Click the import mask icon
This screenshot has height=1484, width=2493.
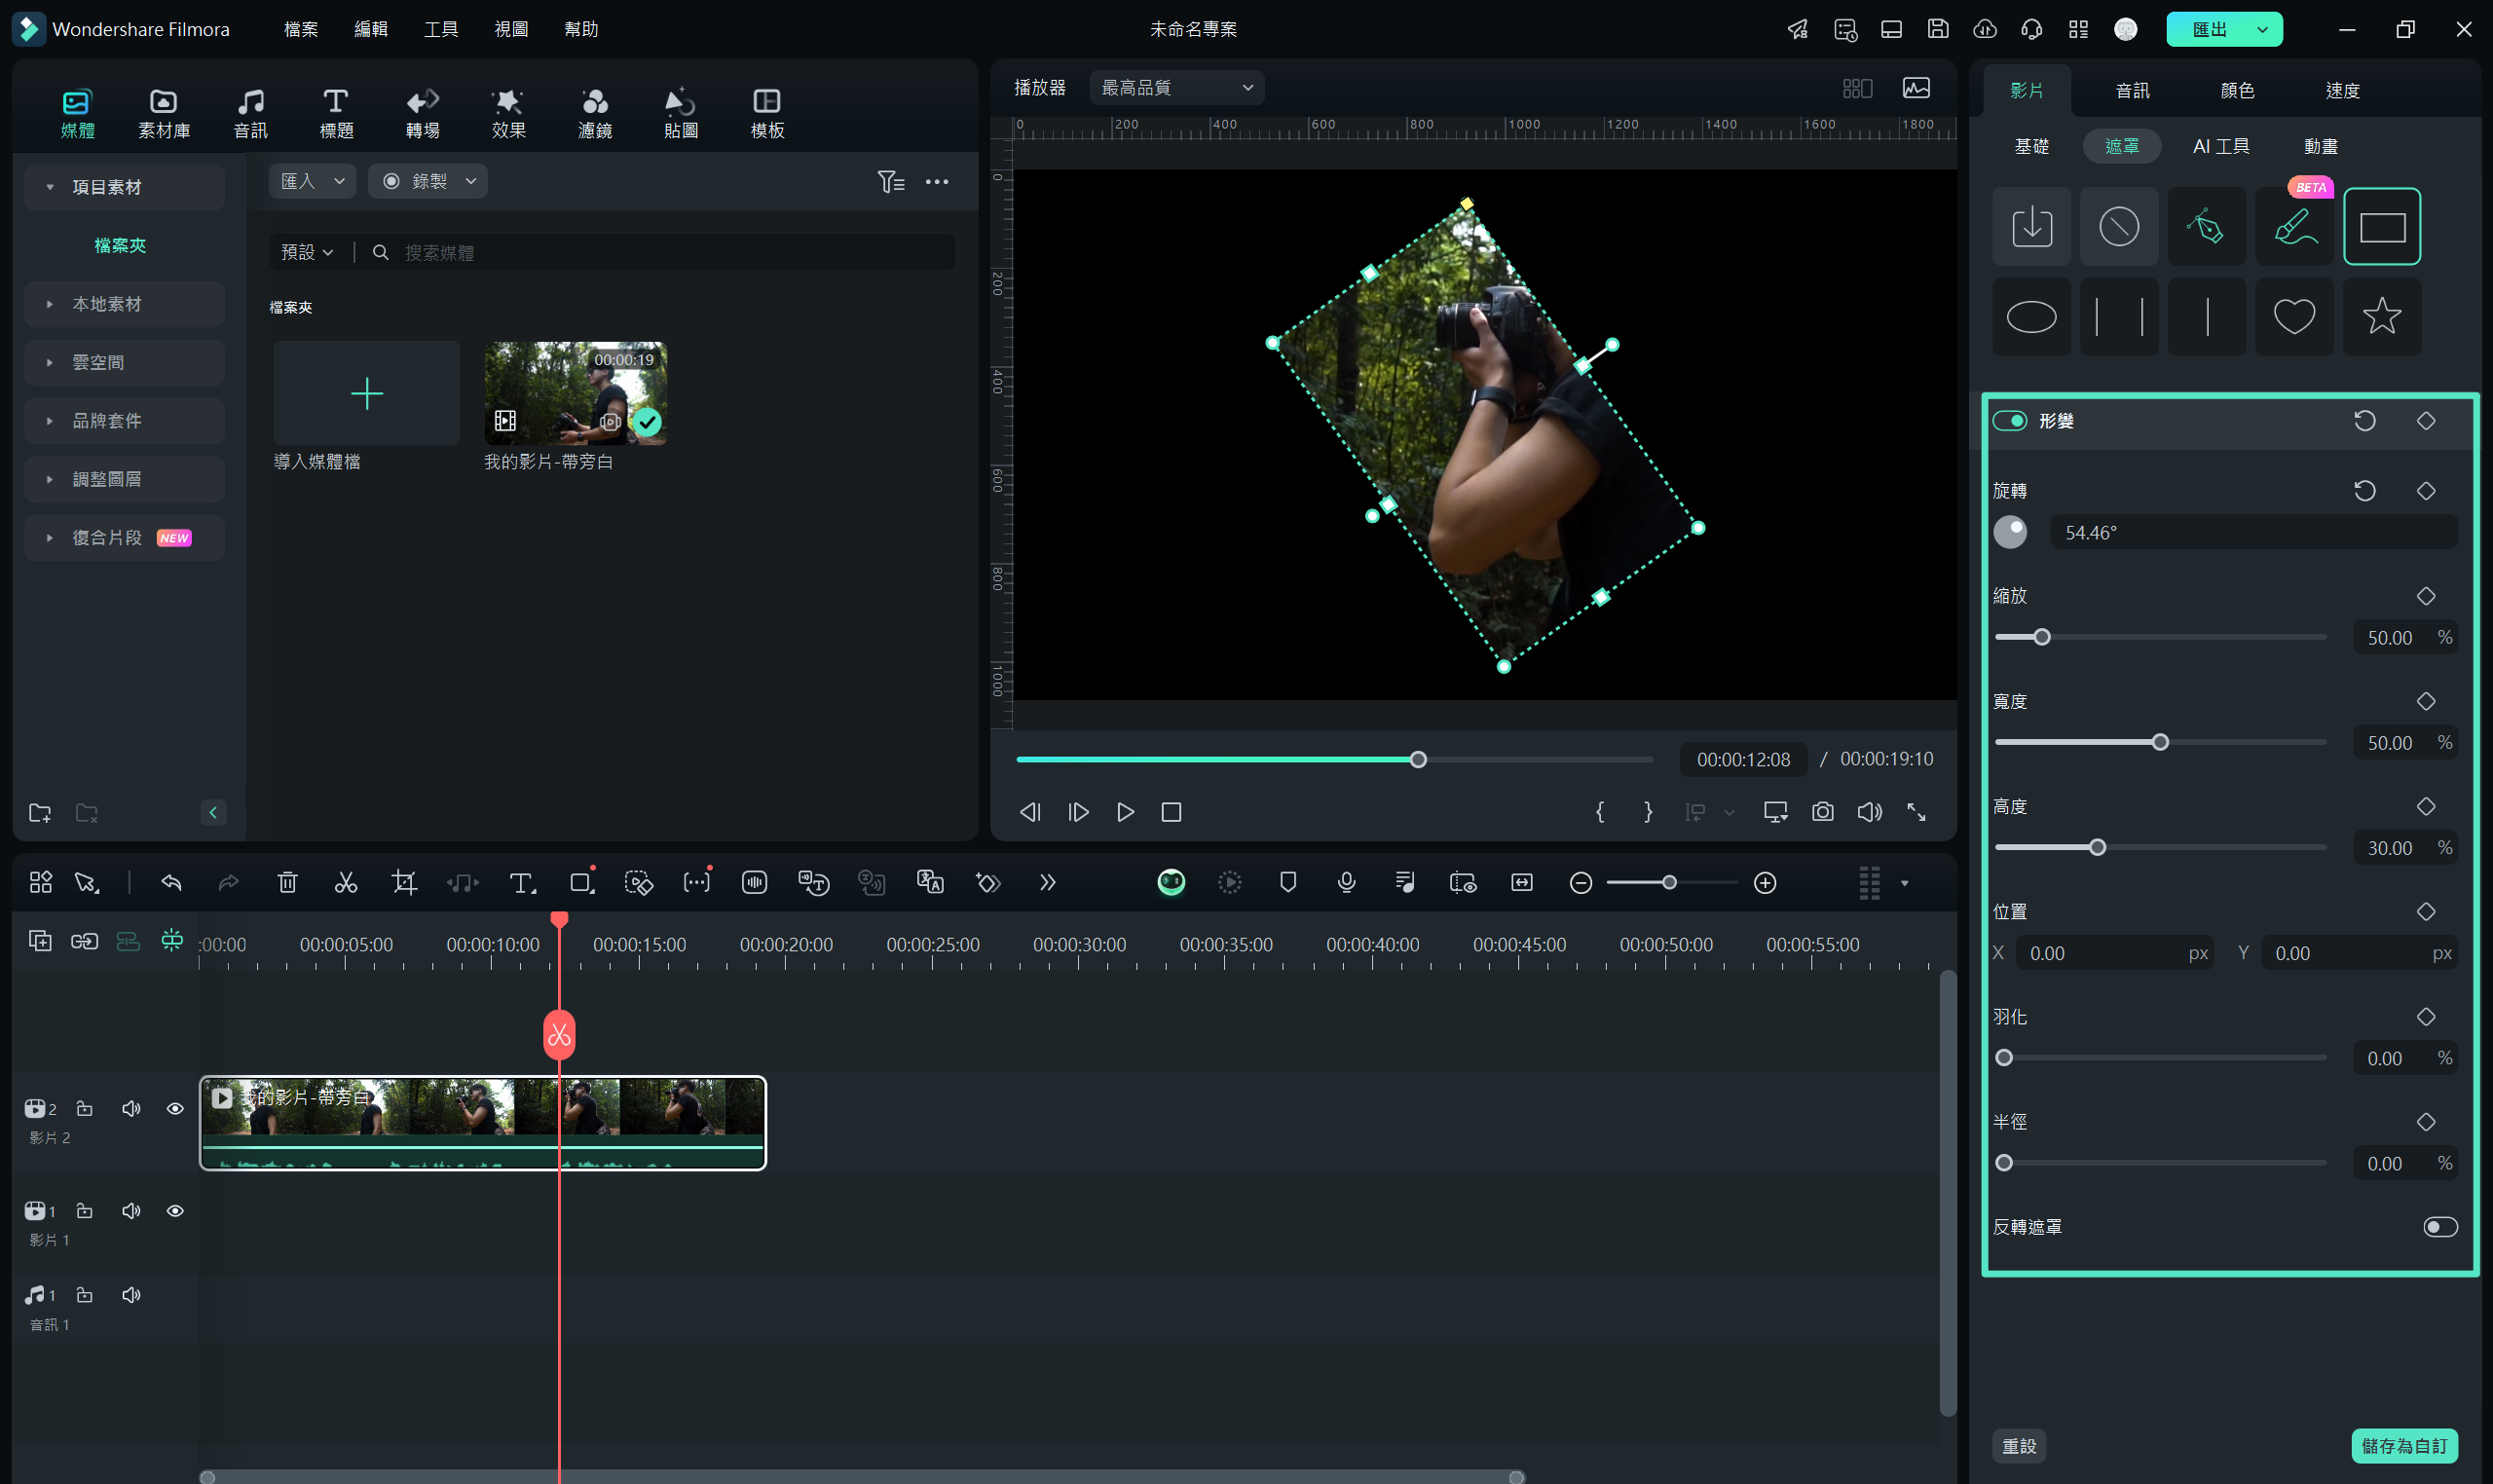[2031, 227]
